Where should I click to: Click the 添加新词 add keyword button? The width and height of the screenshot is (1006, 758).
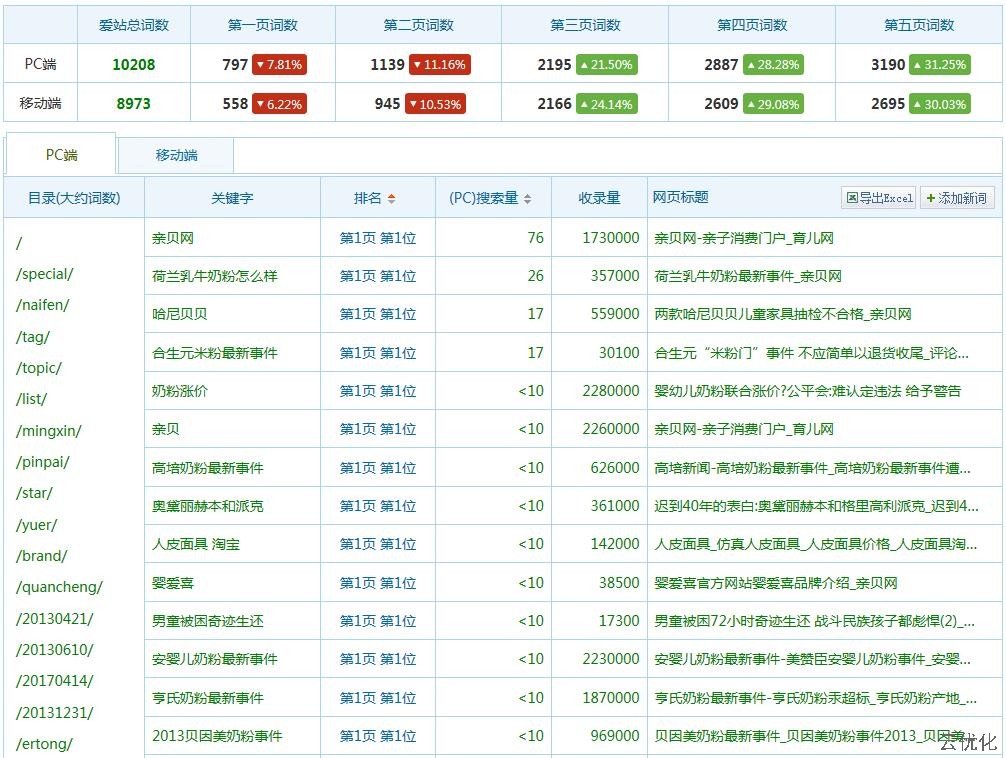957,198
